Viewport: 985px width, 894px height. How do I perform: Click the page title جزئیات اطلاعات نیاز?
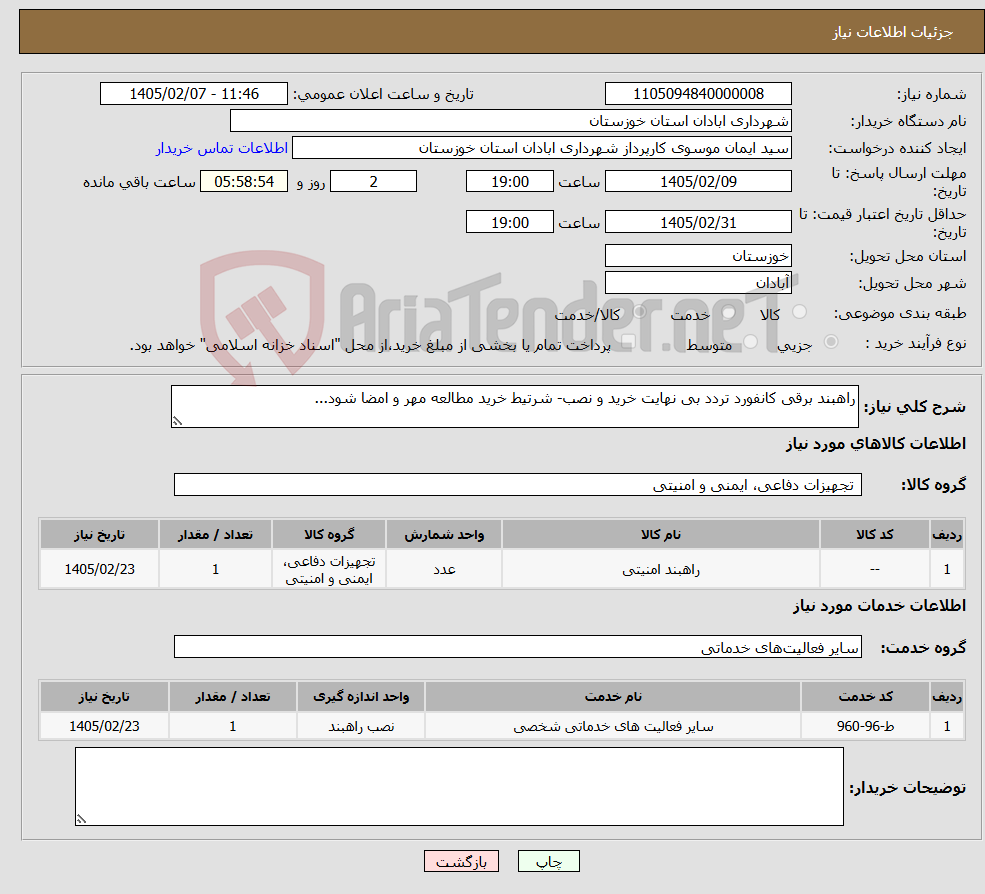tap(893, 32)
